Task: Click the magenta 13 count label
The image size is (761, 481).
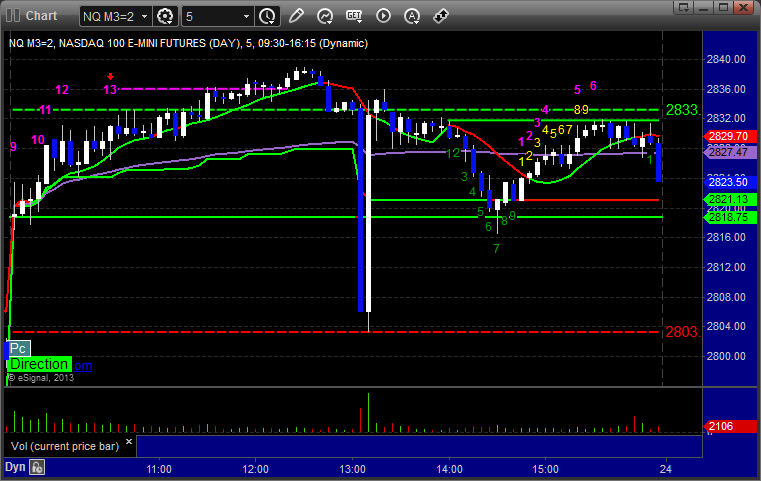Action: click(x=110, y=89)
